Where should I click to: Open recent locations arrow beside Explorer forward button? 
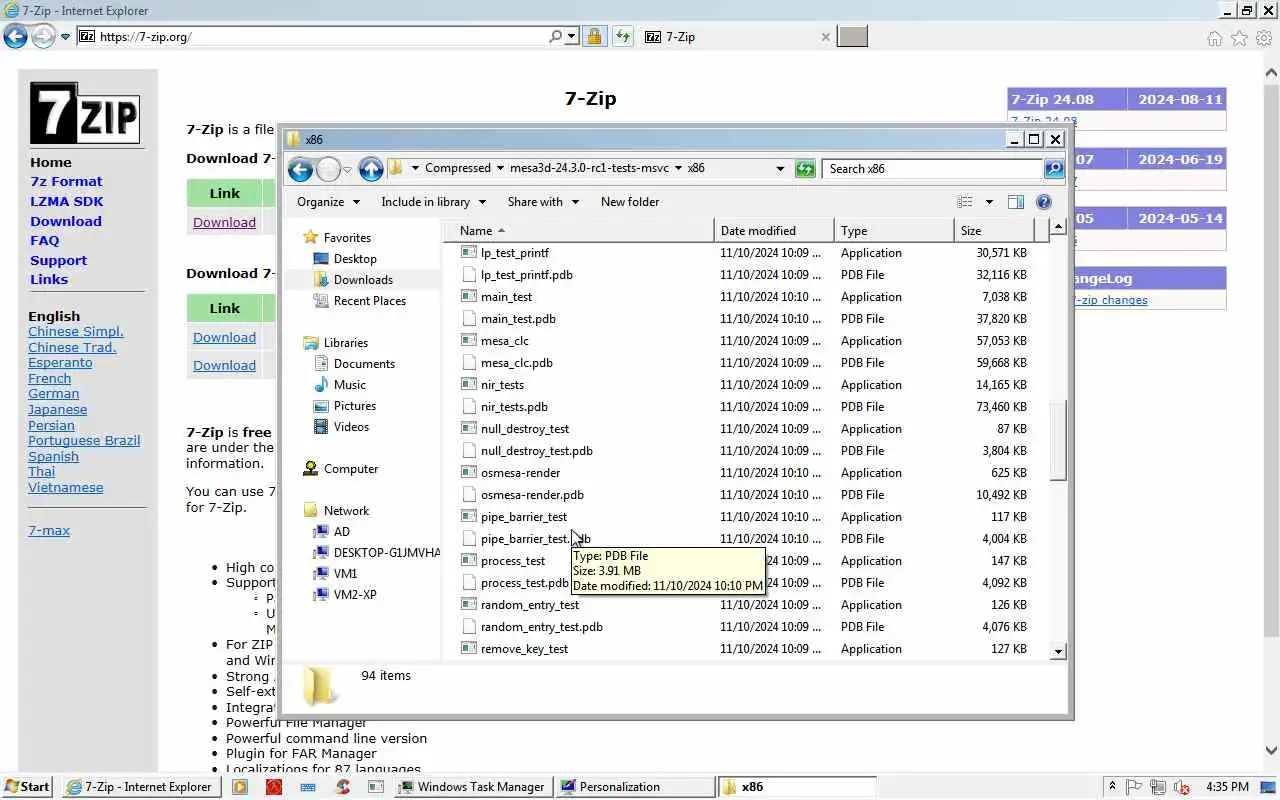348,170
